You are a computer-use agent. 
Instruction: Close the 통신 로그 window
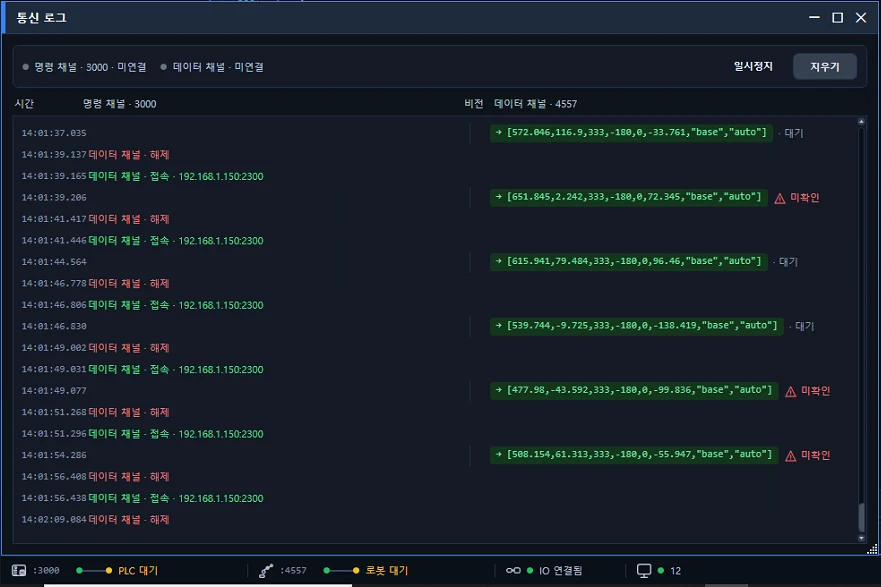coord(861,18)
